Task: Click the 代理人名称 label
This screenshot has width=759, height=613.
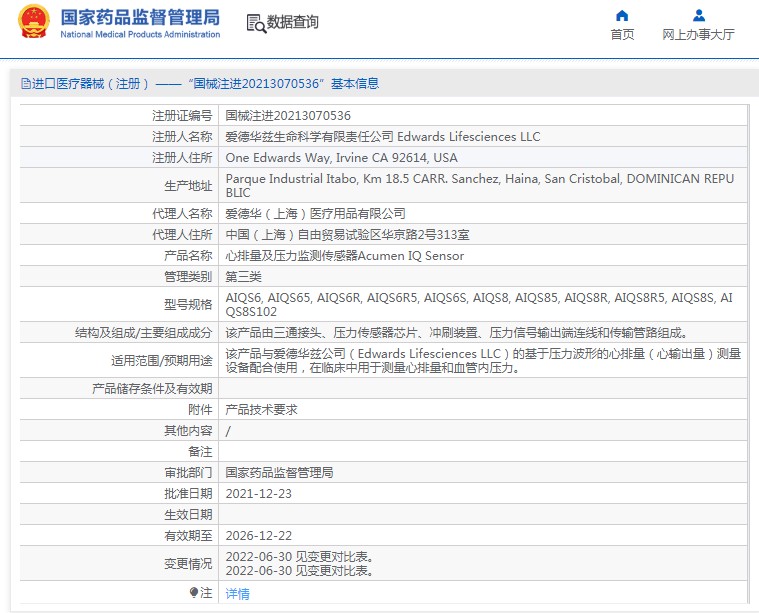Action: click(x=182, y=214)
